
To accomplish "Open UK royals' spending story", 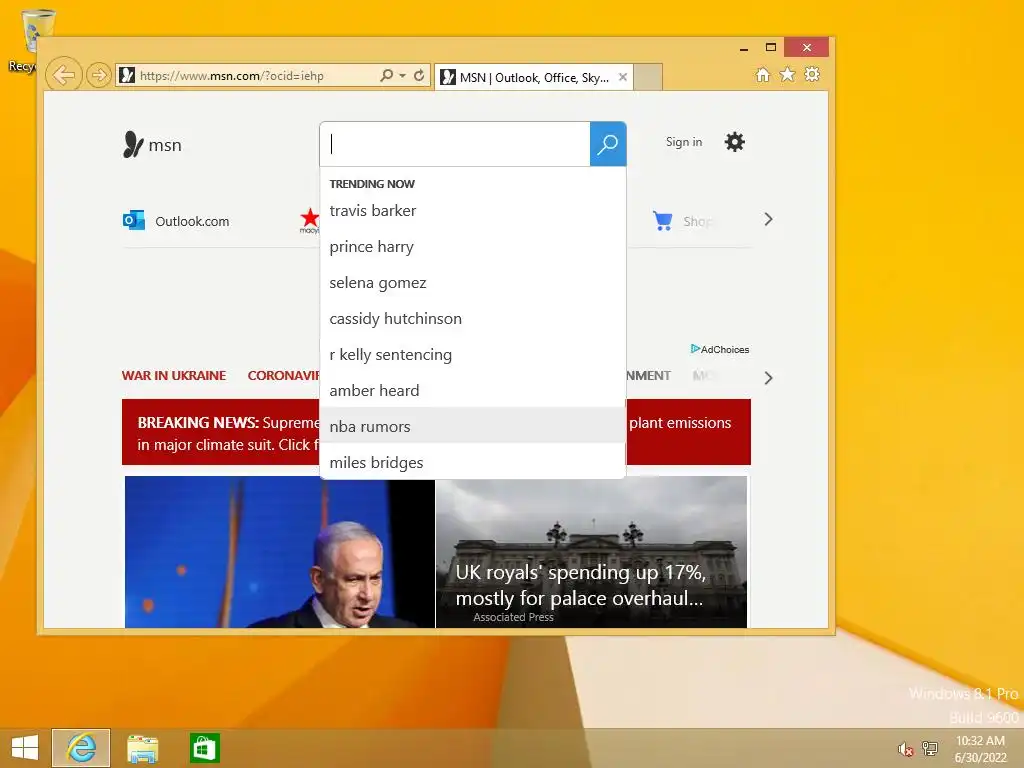I will (591, 552).
